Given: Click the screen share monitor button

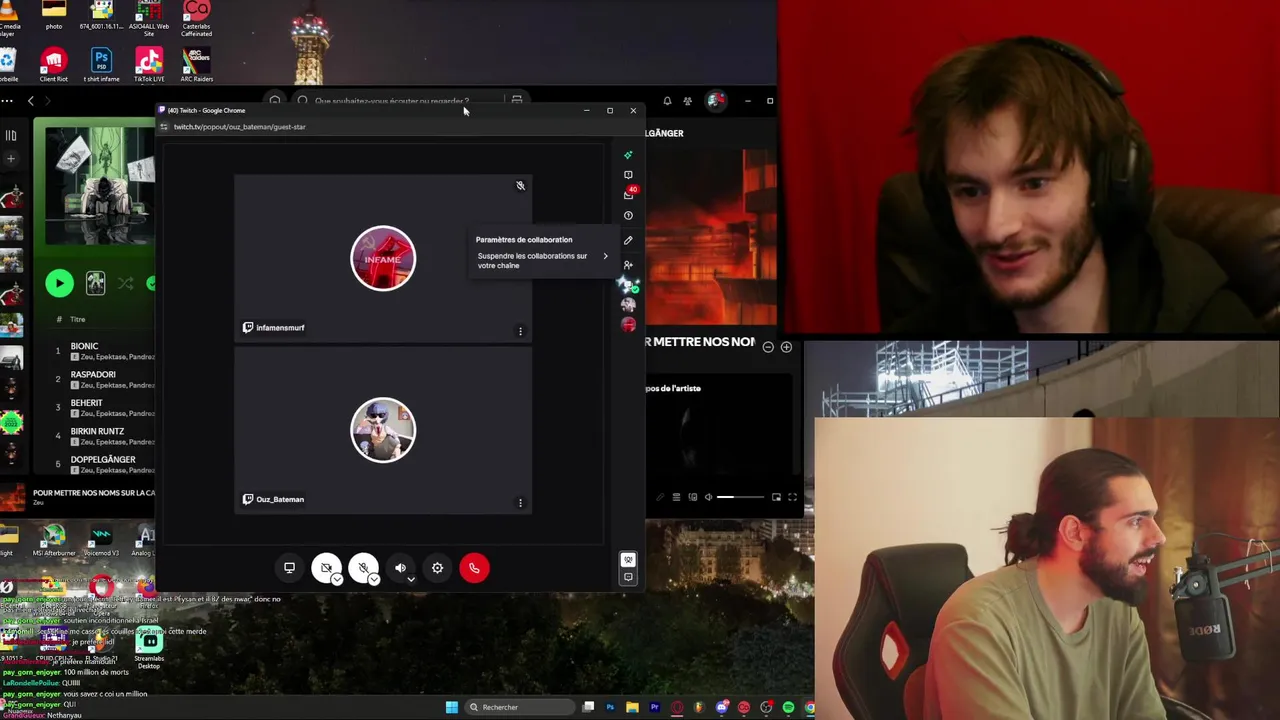Looking at the screenshot, I should (x=289, y=568).
